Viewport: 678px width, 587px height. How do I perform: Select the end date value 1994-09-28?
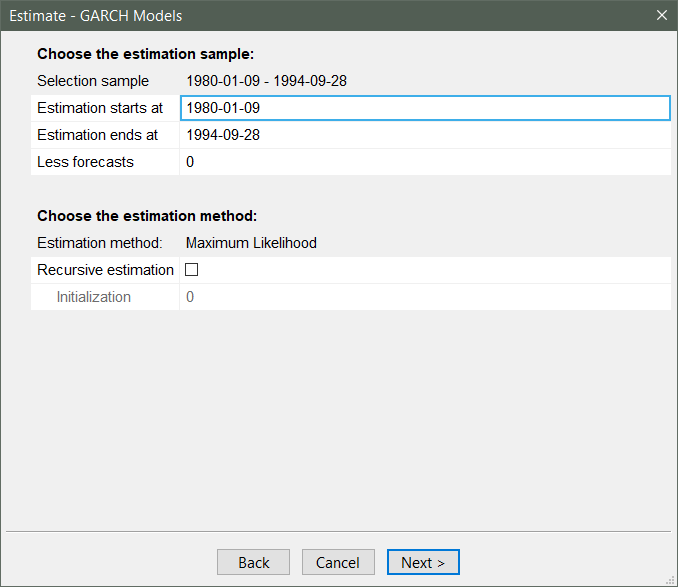click(x=223, y=135)
